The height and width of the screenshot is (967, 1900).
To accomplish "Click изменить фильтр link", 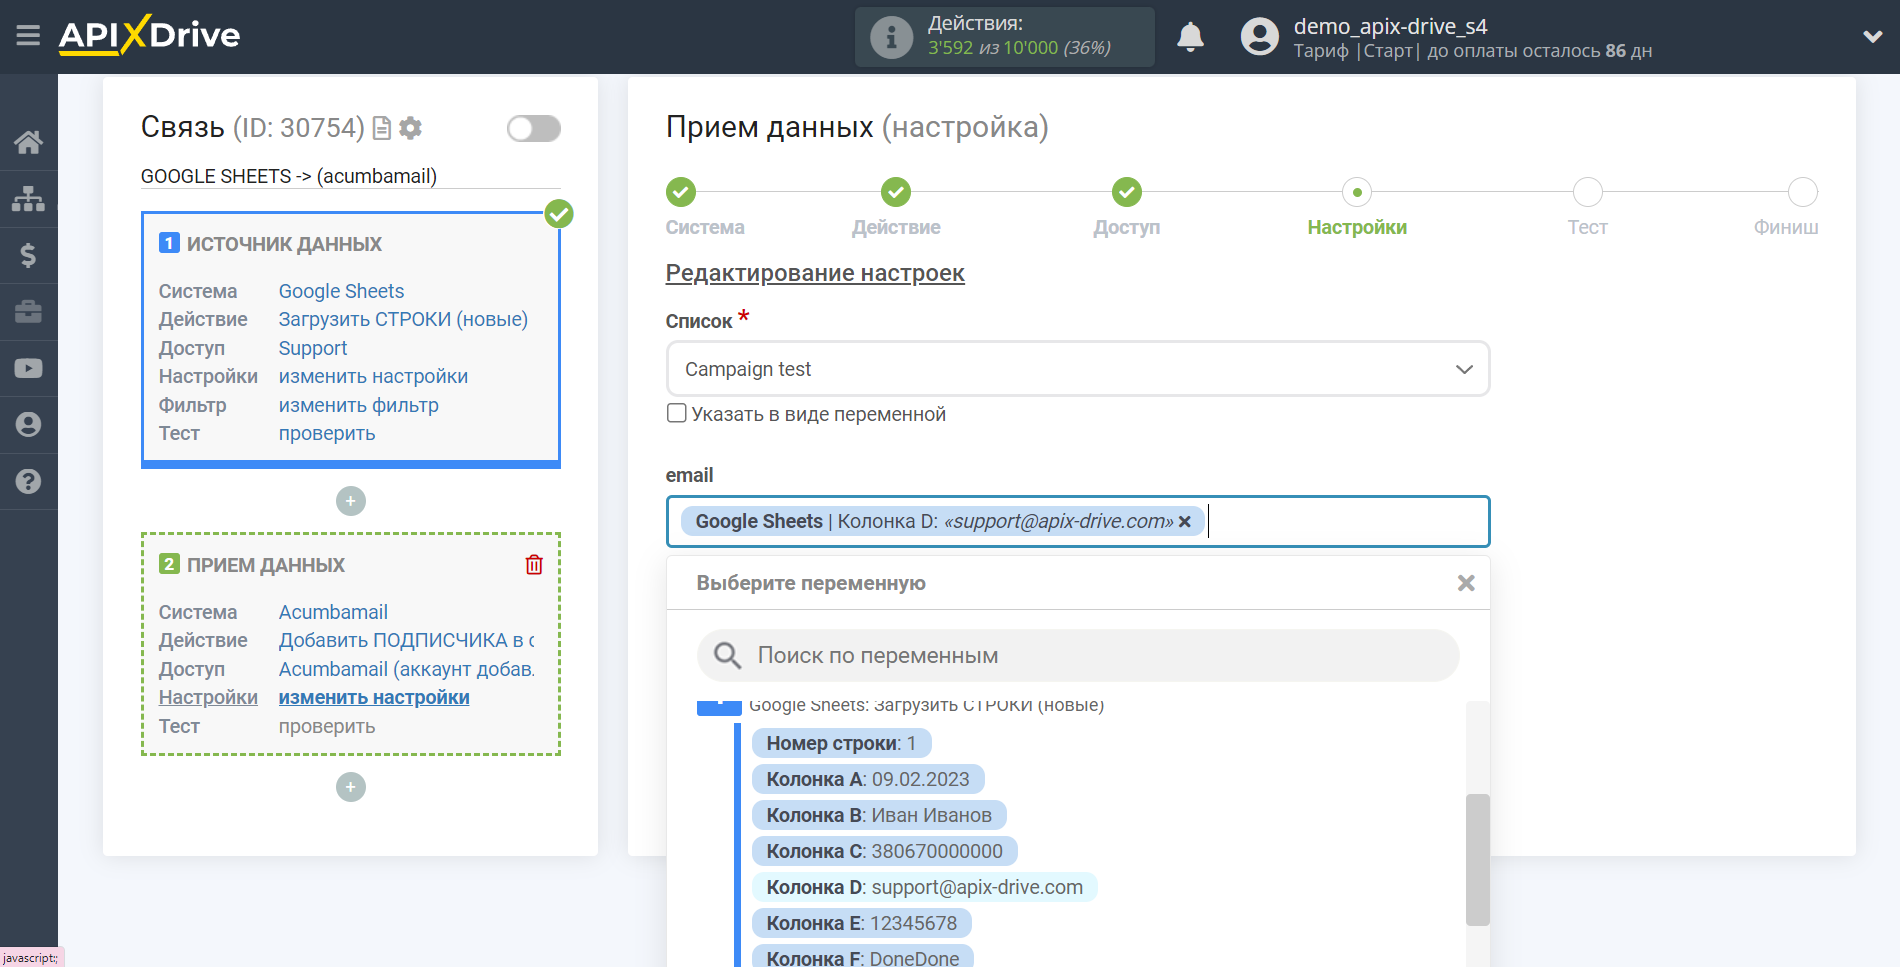I will pyautogui.click(x=358, y=405).
